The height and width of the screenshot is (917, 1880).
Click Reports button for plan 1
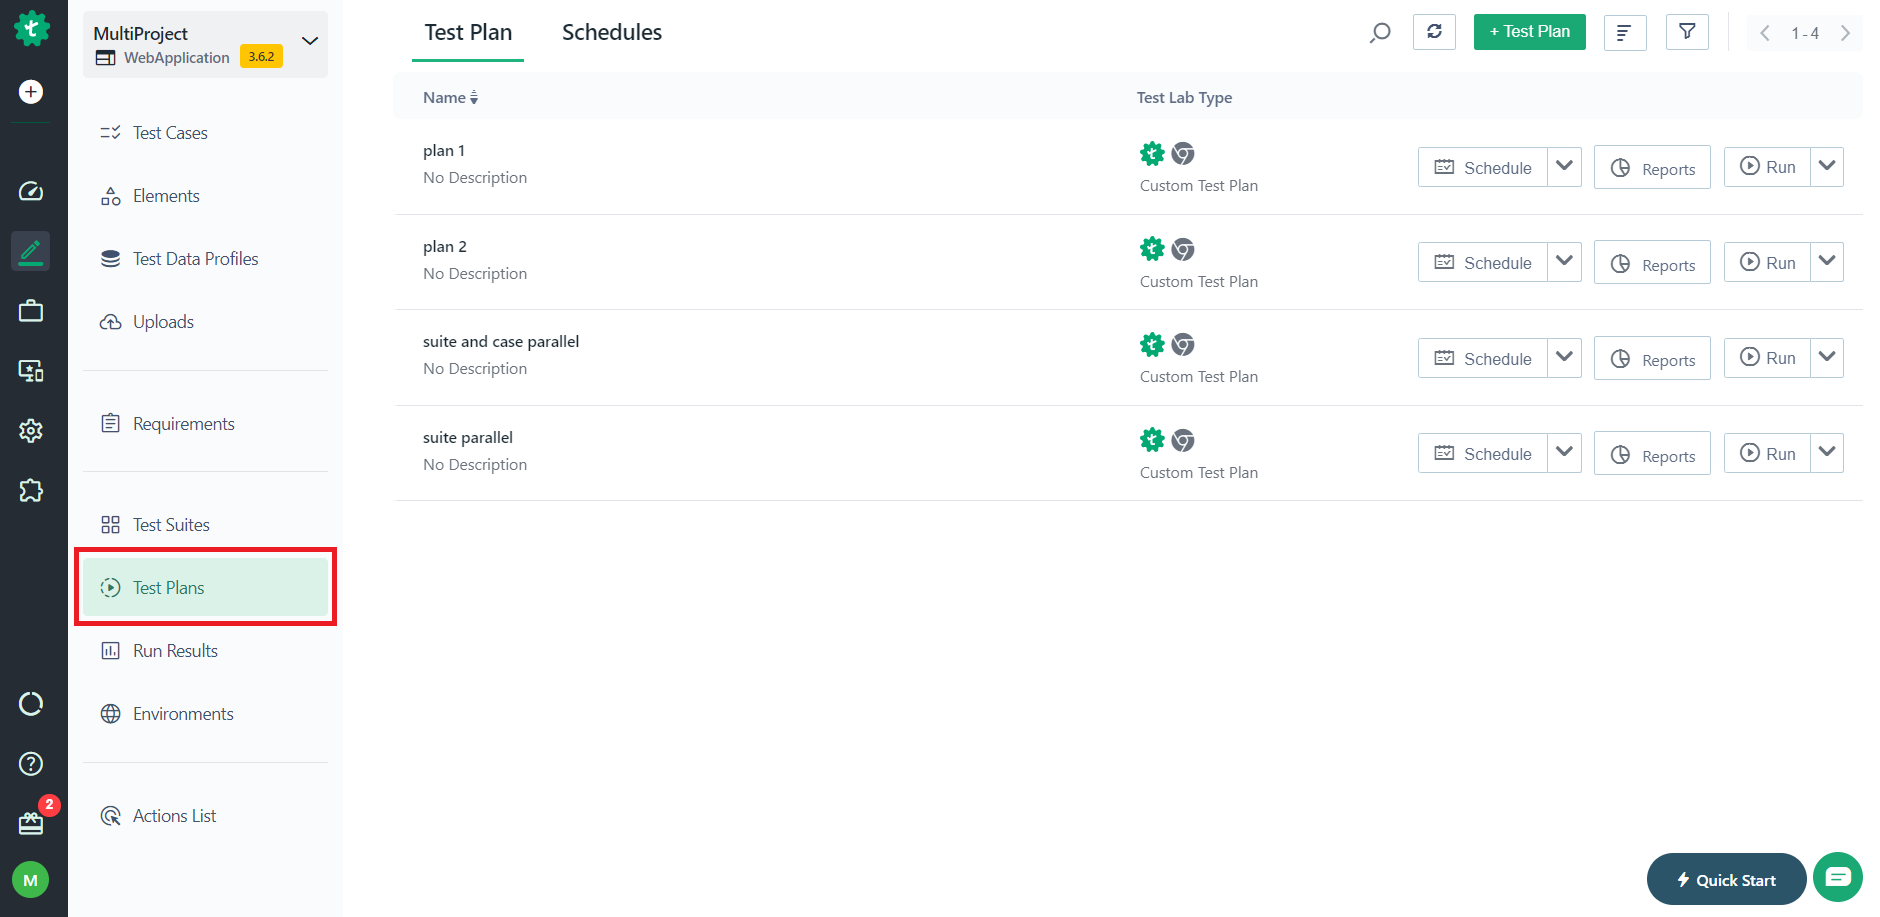pyautogui.click(x=1652, y=168)
